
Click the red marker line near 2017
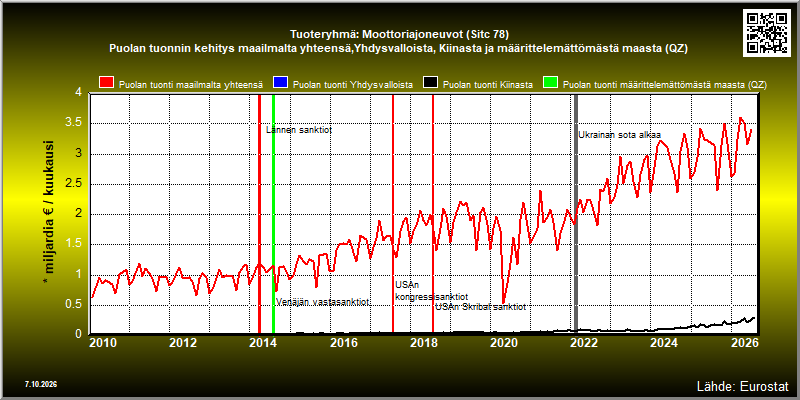[393, 214]
